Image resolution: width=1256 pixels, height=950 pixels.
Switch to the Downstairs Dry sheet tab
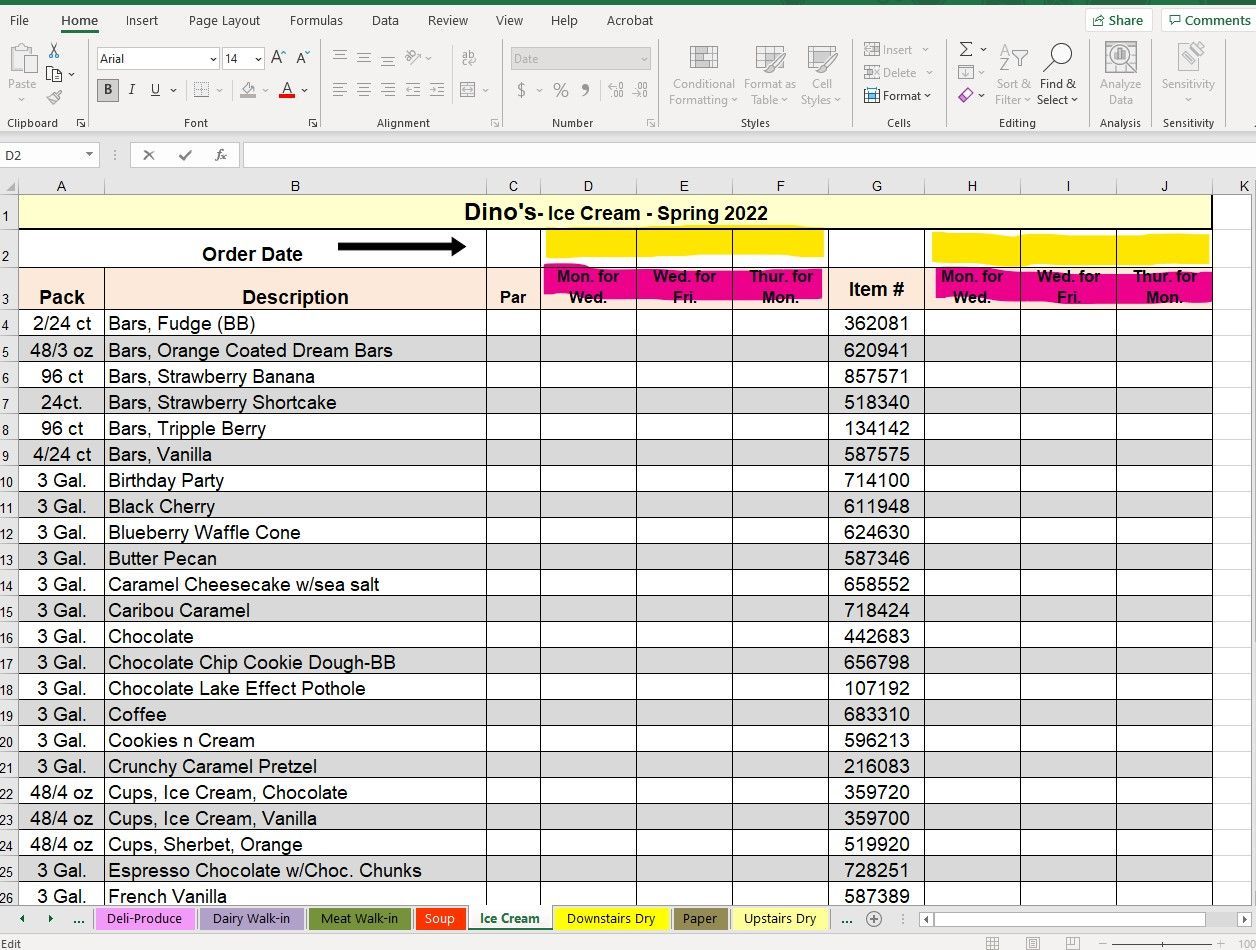coord(611,919)
